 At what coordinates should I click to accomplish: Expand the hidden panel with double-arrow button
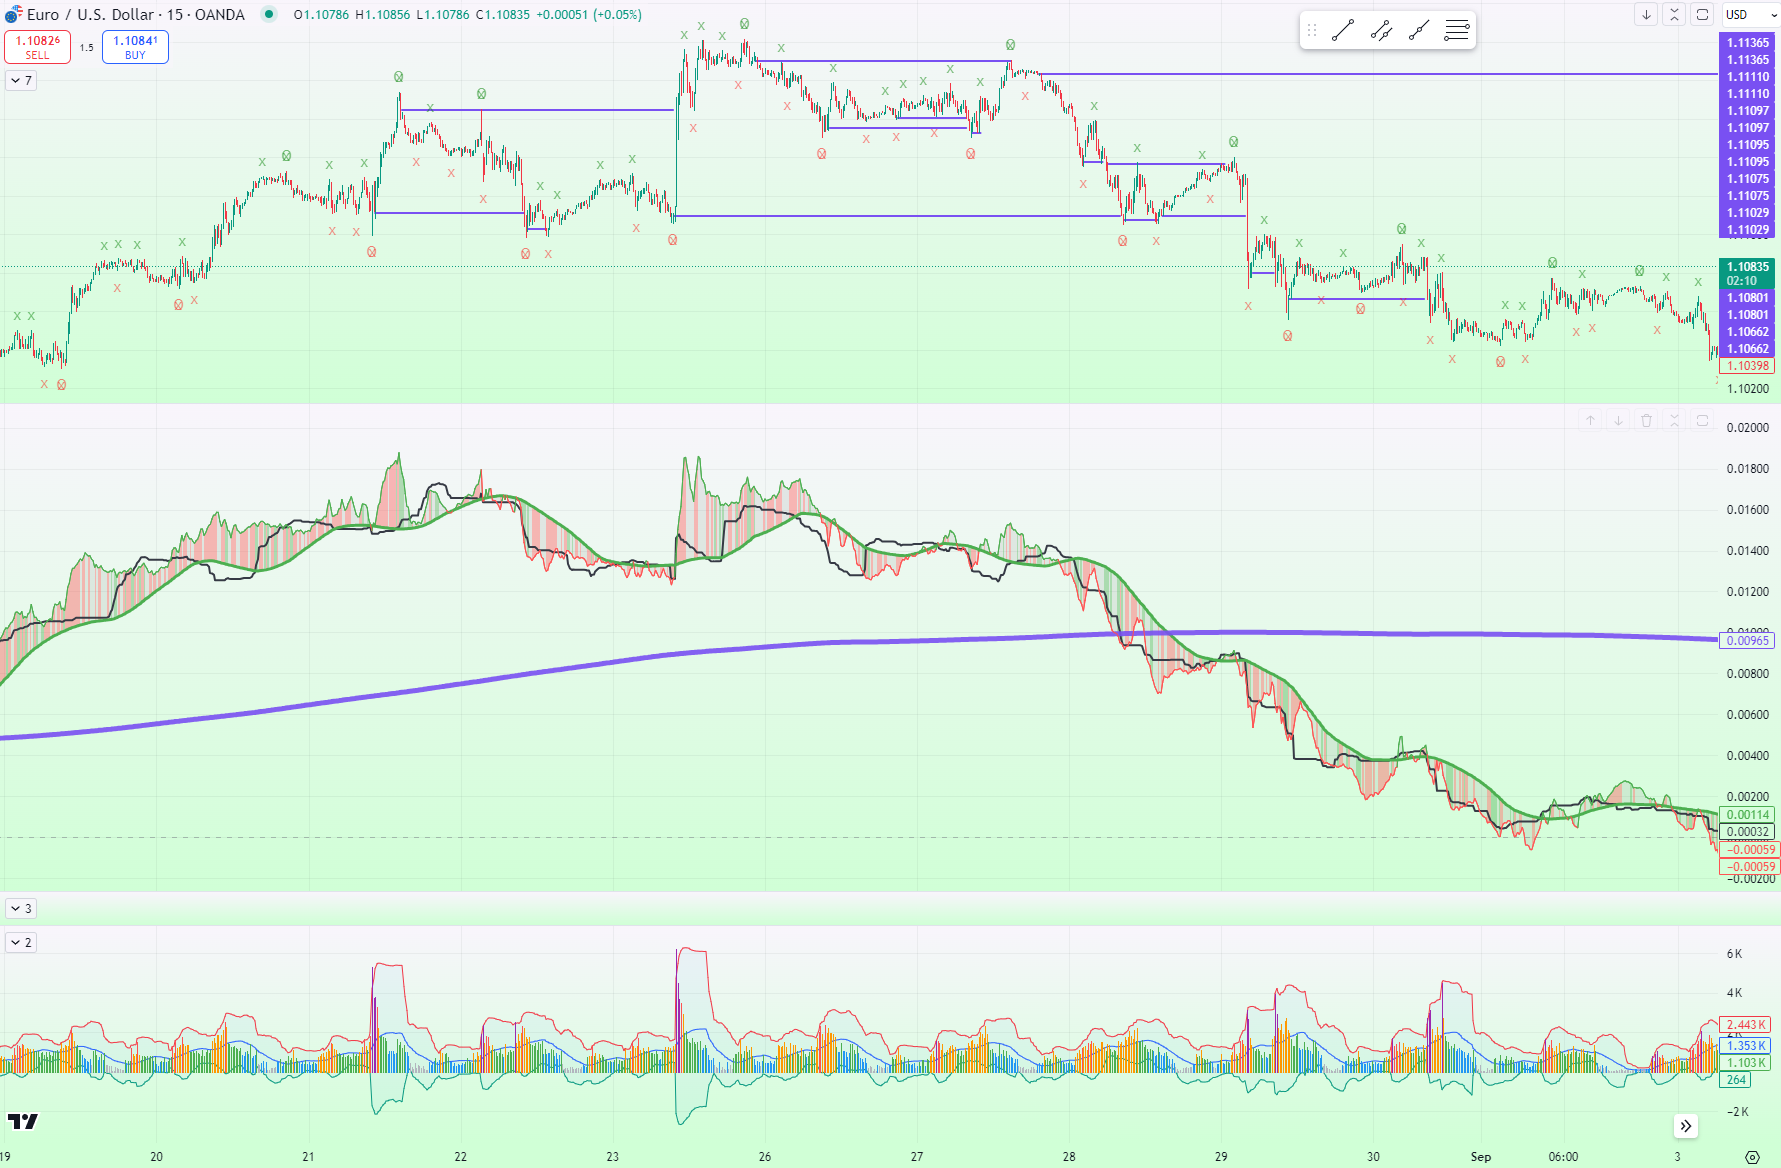coord(1685,1126)
